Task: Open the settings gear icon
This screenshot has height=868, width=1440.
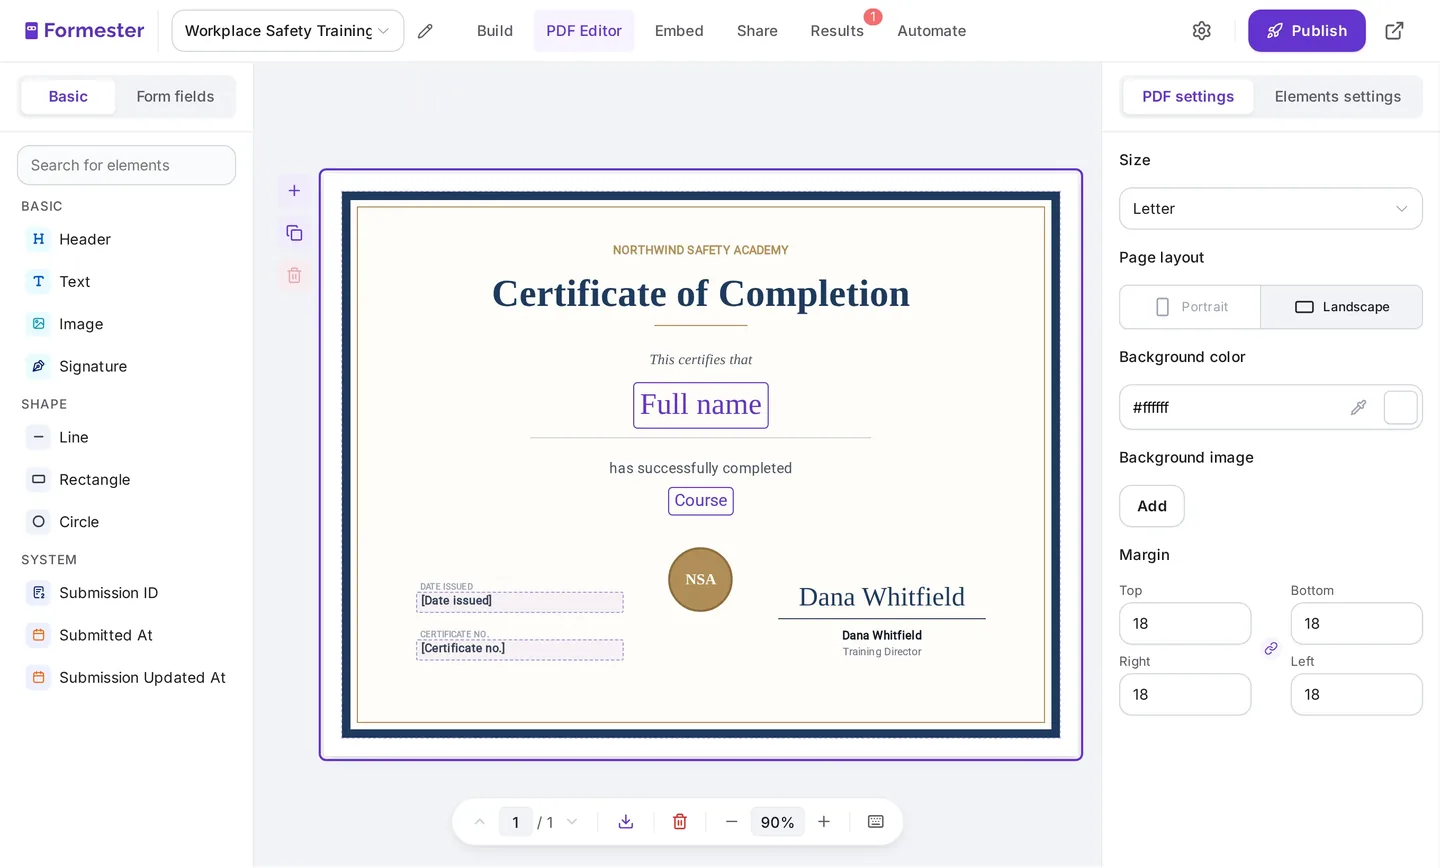Action: [1202, 31]
